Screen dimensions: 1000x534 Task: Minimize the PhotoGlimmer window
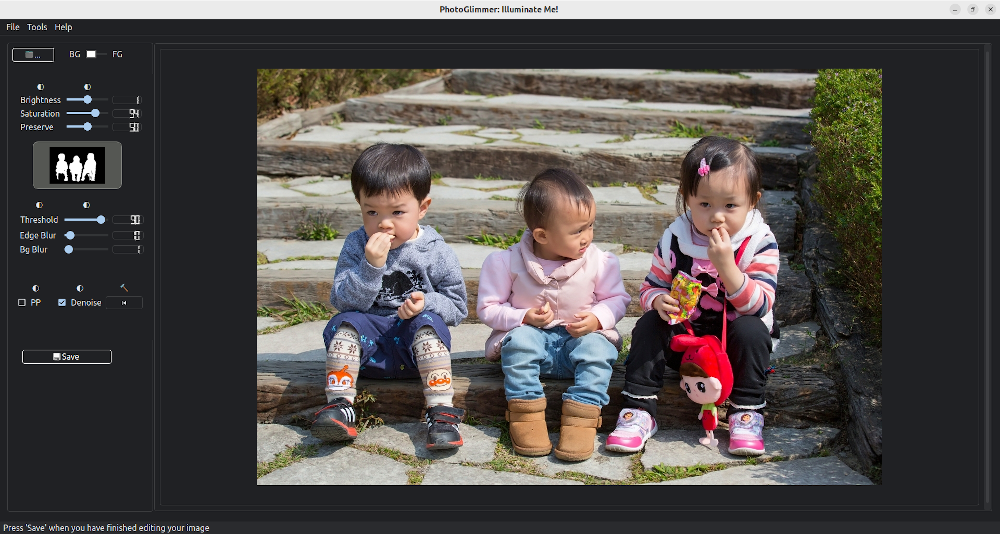point(955,9)
